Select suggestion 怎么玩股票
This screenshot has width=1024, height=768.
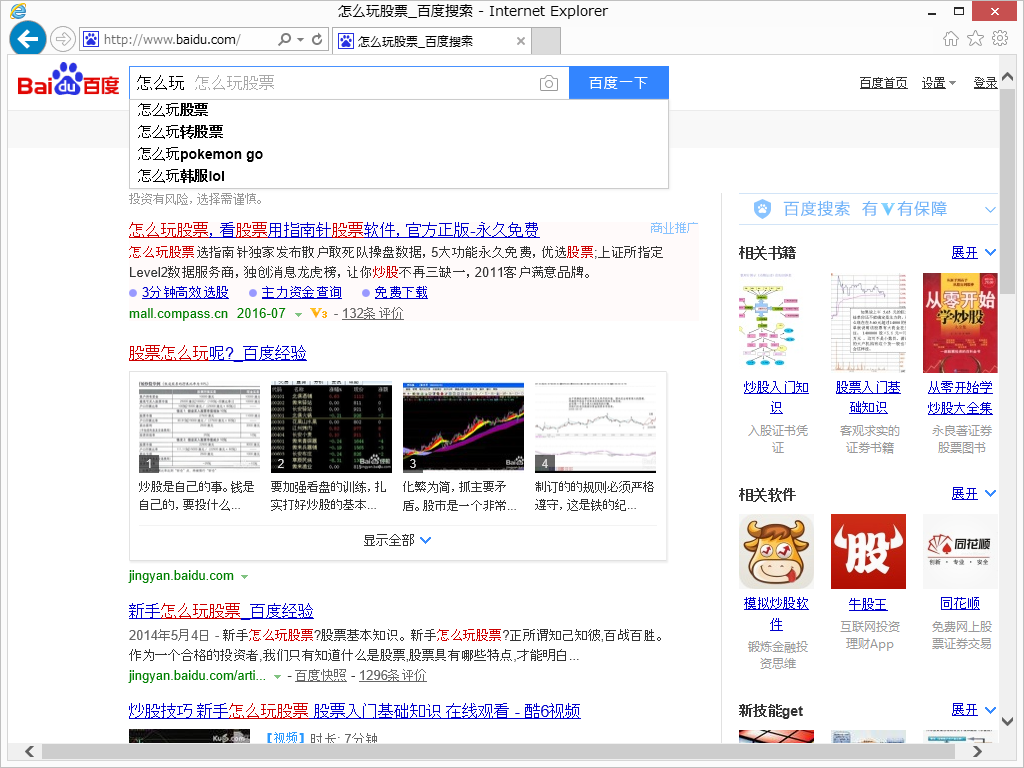398,110
